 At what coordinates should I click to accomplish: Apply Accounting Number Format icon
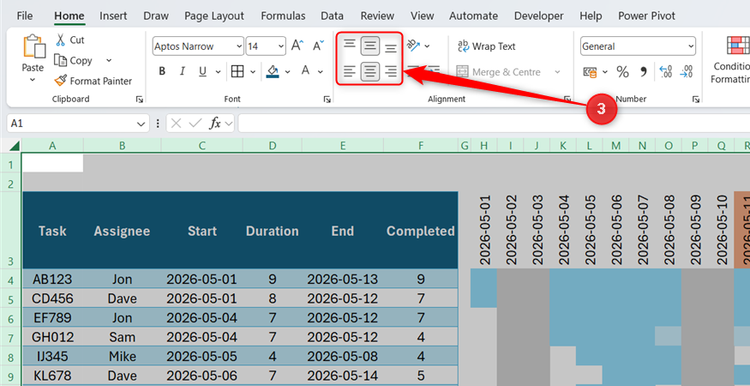[590, 72]
